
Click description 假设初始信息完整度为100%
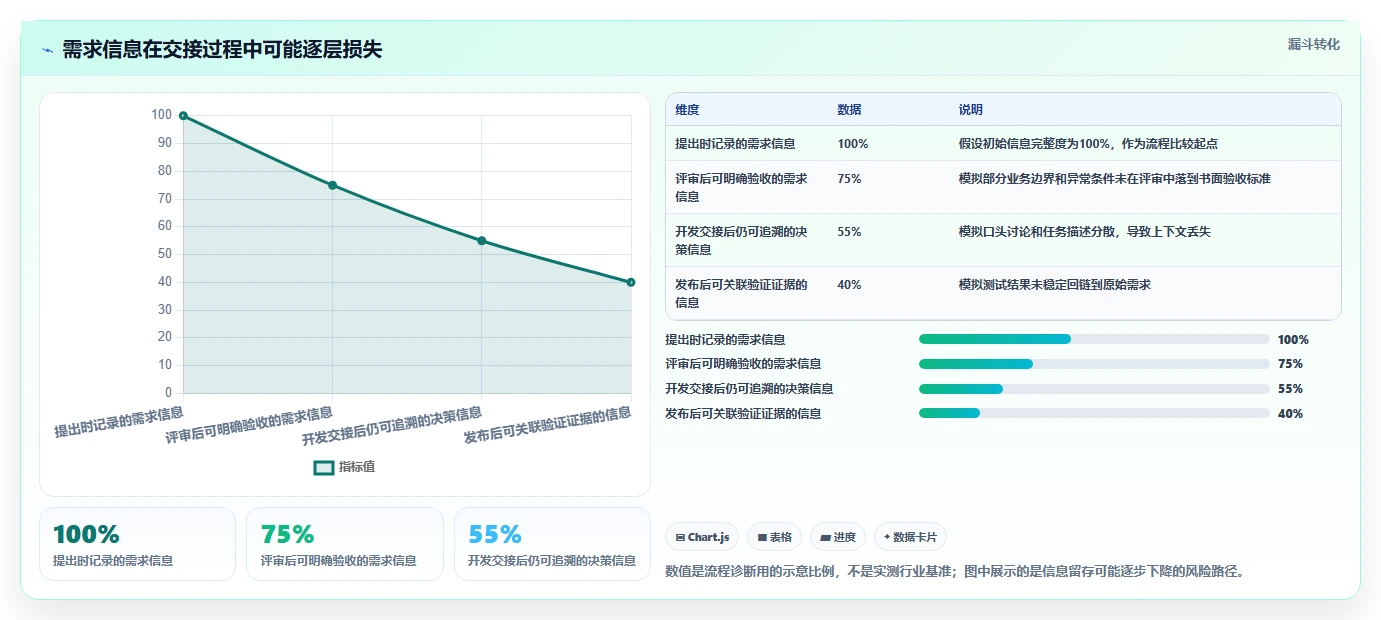(1088, 144)
